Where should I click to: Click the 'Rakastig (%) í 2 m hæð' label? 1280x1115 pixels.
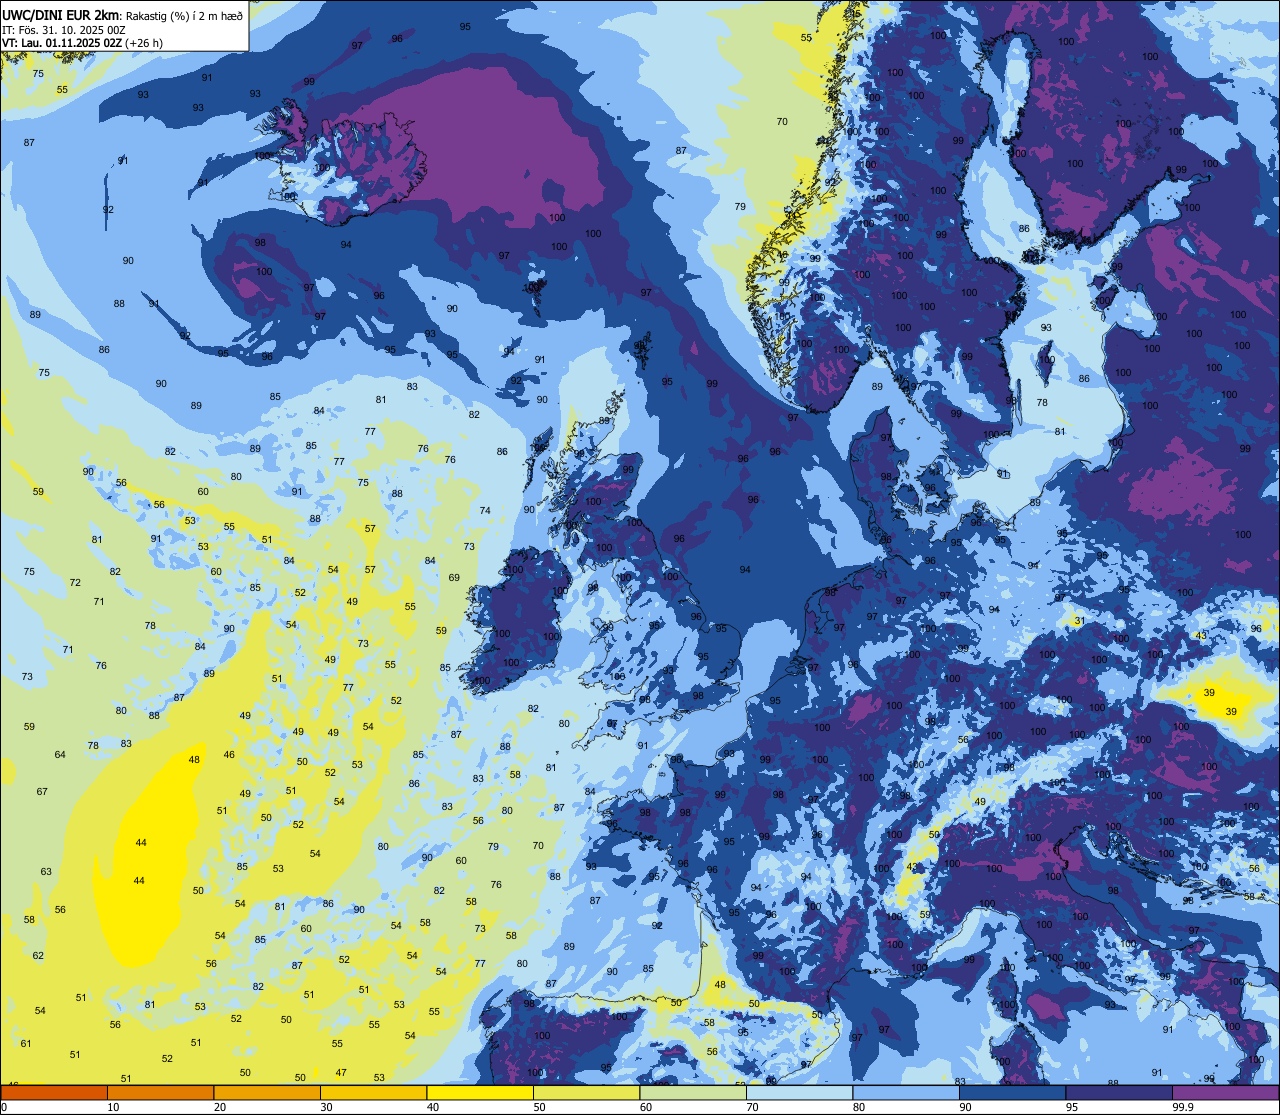pyautogui.click(x=184, y=15)
